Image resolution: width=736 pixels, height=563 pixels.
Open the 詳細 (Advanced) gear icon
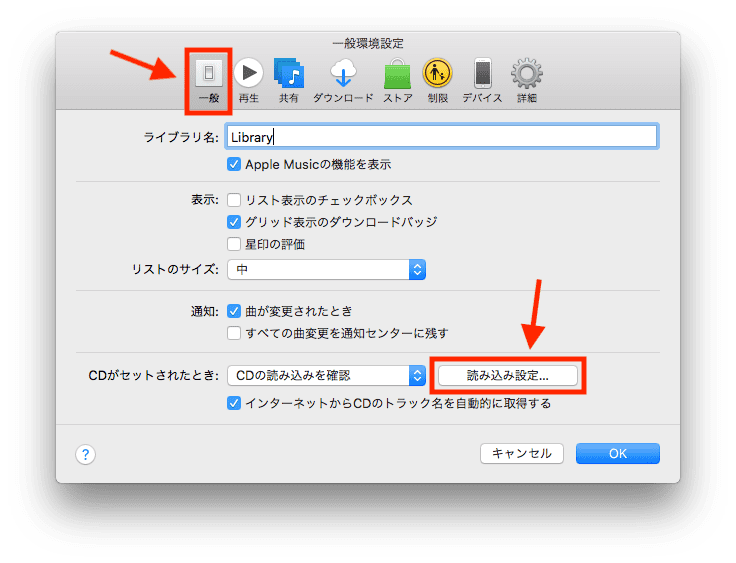527,80
